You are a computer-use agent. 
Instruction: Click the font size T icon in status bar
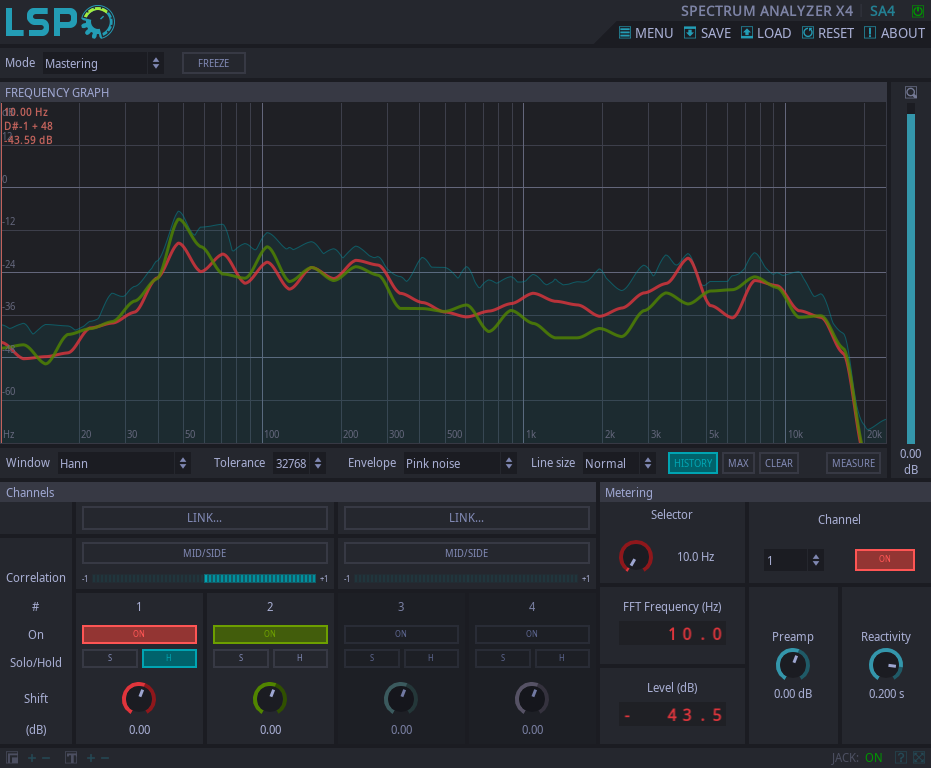coord(71,758)
